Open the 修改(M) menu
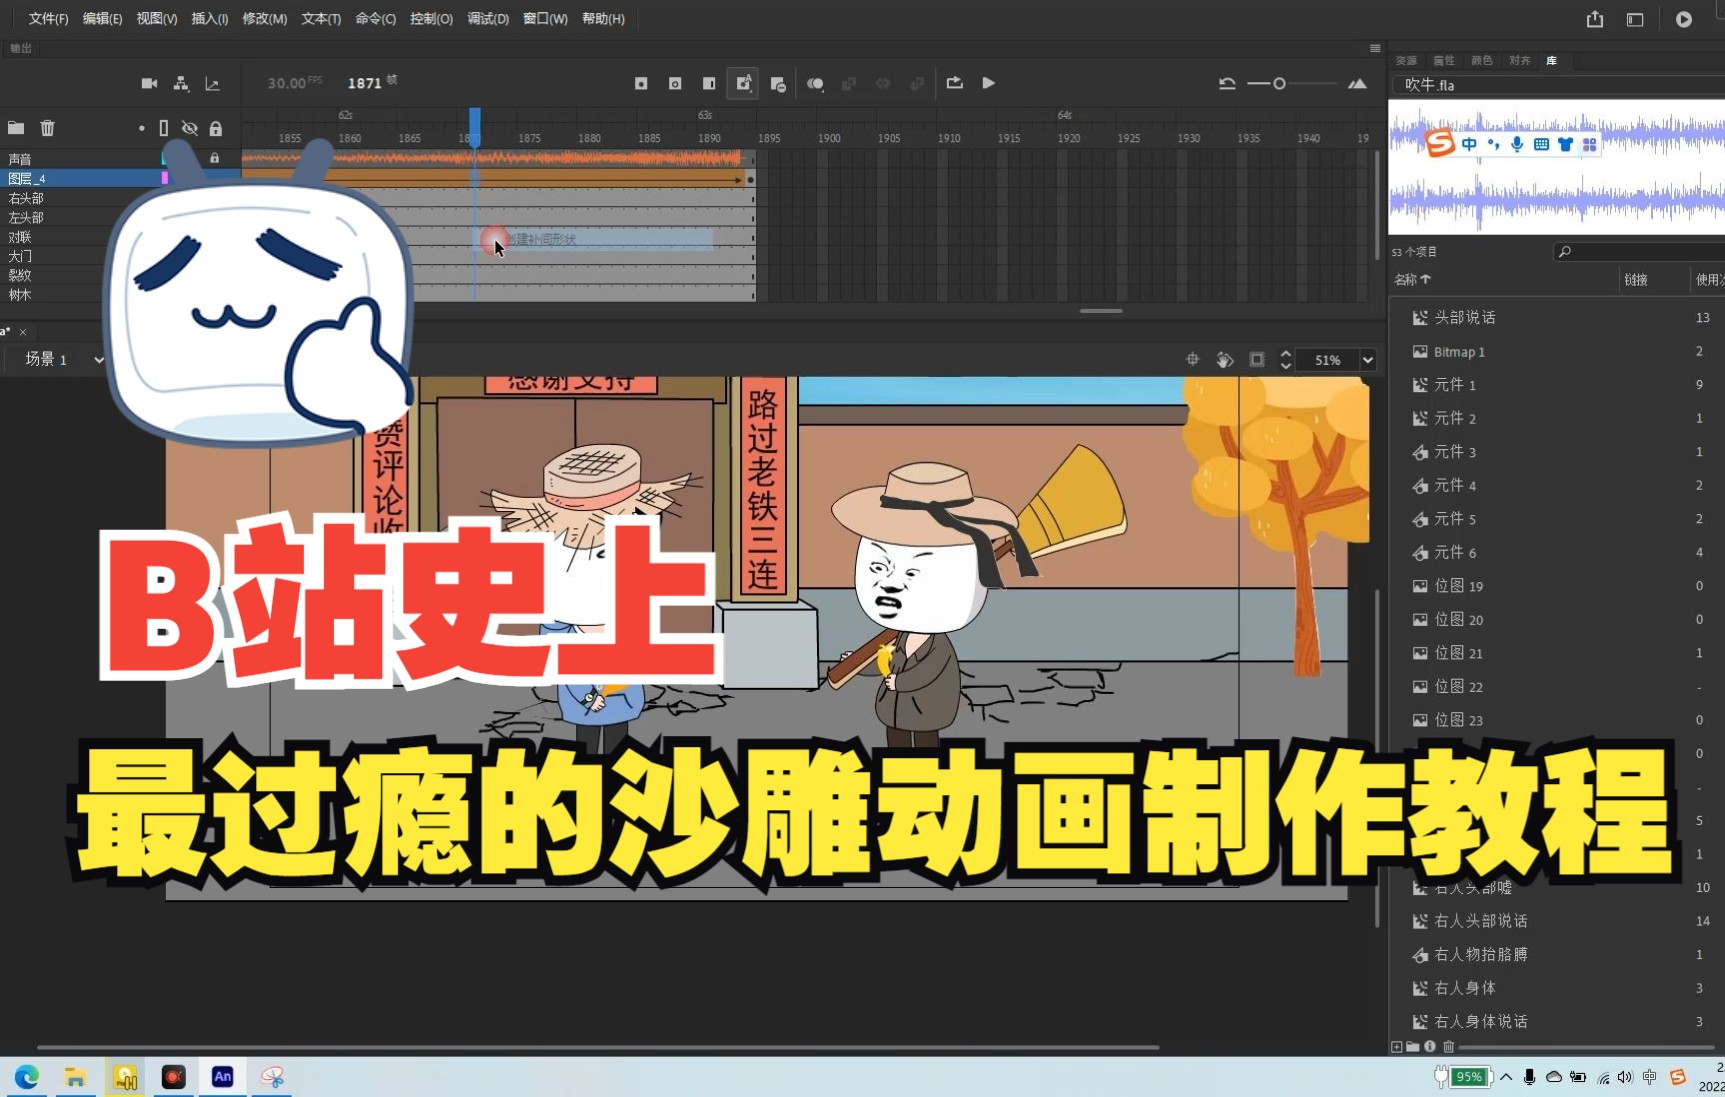1725x1097 pixels. click(x=264, y=18)
